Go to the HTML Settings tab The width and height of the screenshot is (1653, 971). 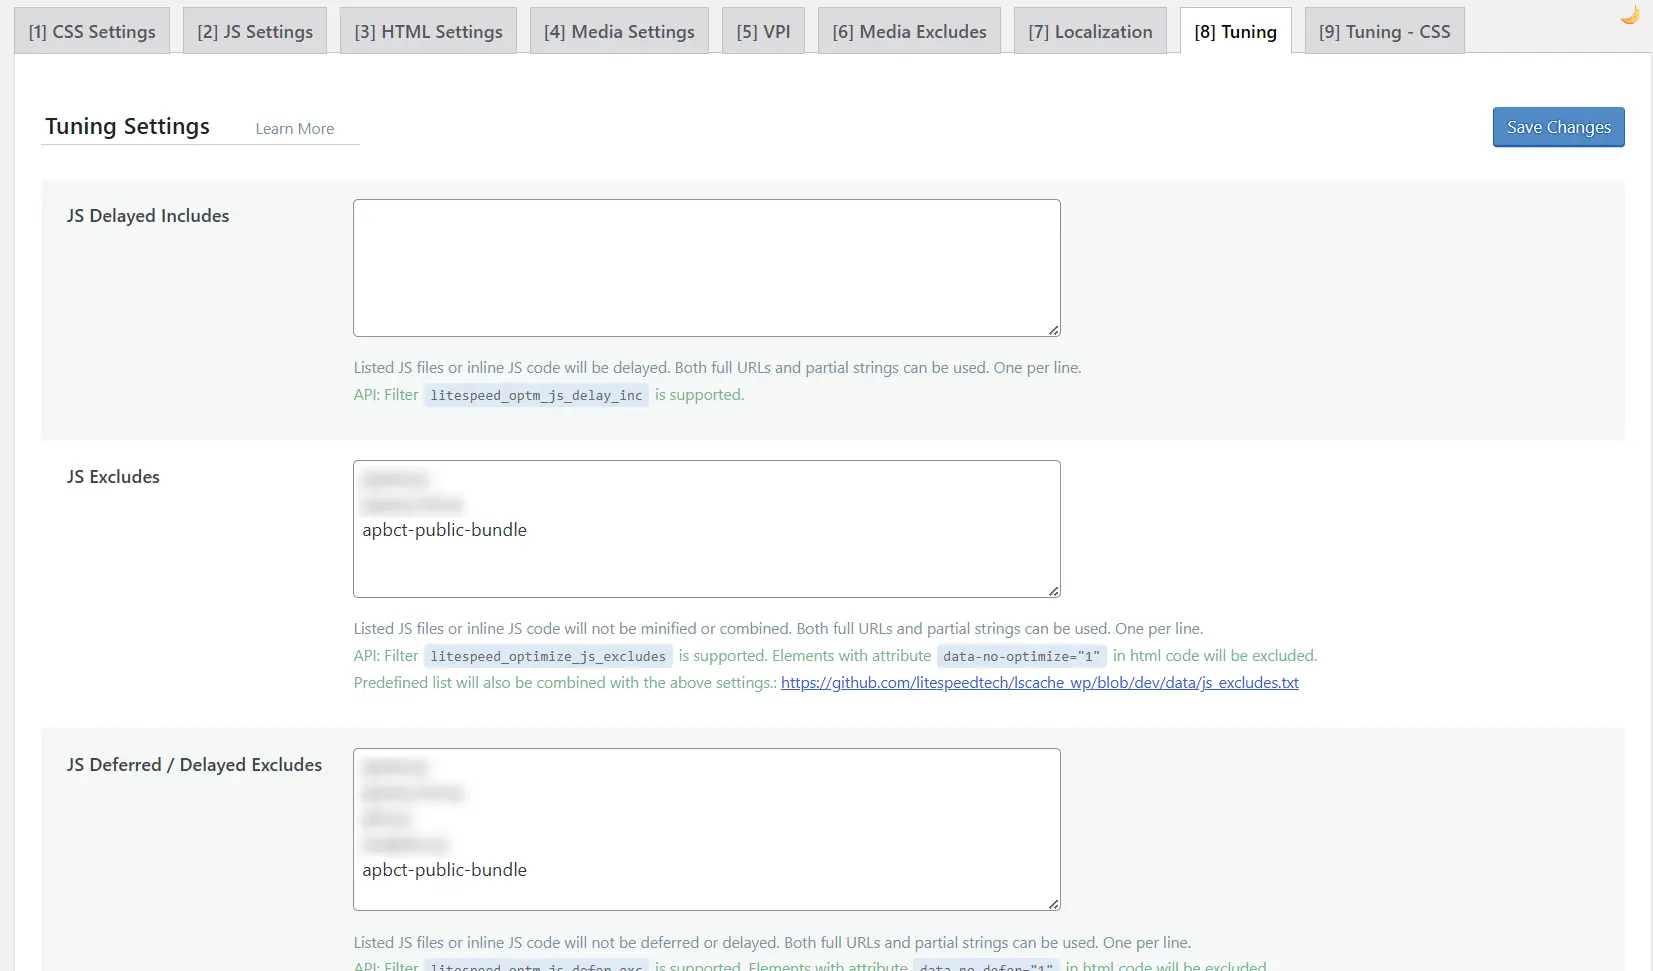point(428,32)
